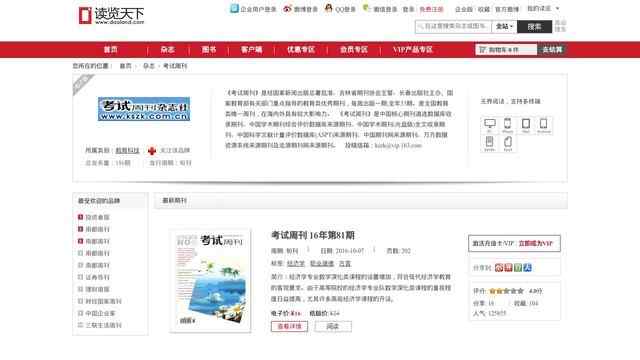640x360 pixels.
Task: Click the advanced search link beside the search button
Action: click(560, 26)
